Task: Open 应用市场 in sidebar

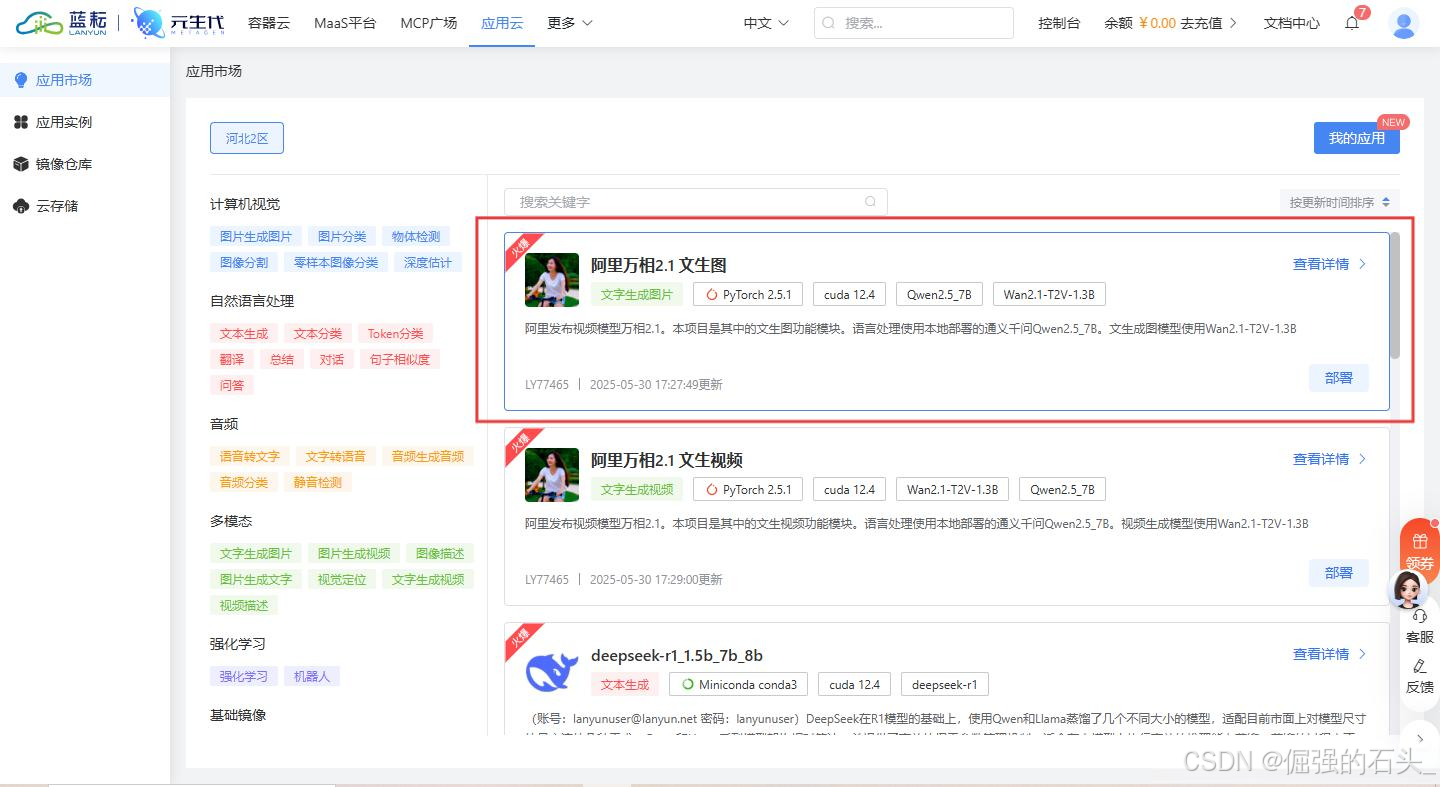Action: 85,80
